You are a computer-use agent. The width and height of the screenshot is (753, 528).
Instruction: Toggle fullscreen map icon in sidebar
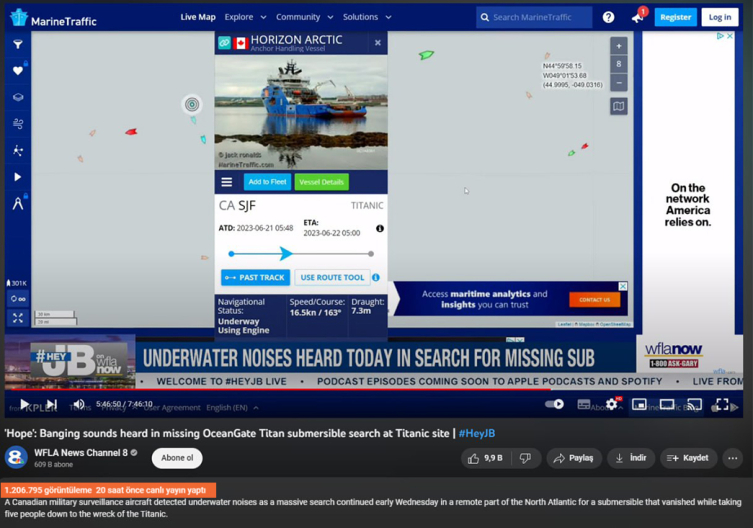tap(17, 318)
